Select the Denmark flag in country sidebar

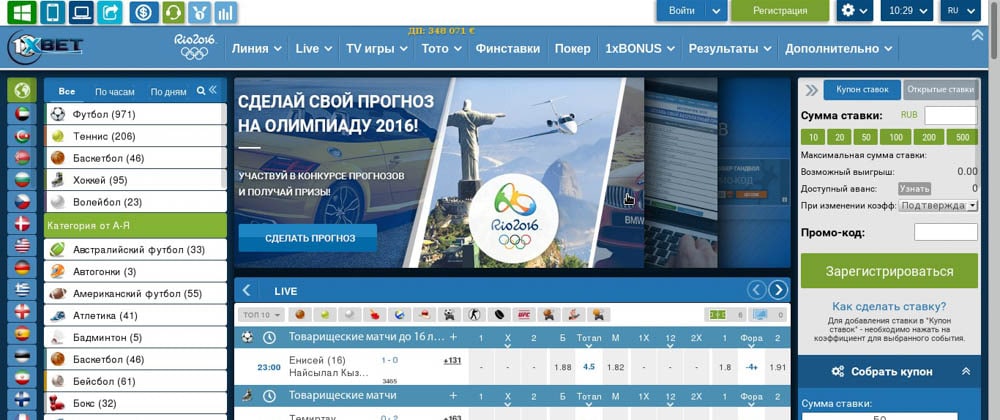pos(22,223)
